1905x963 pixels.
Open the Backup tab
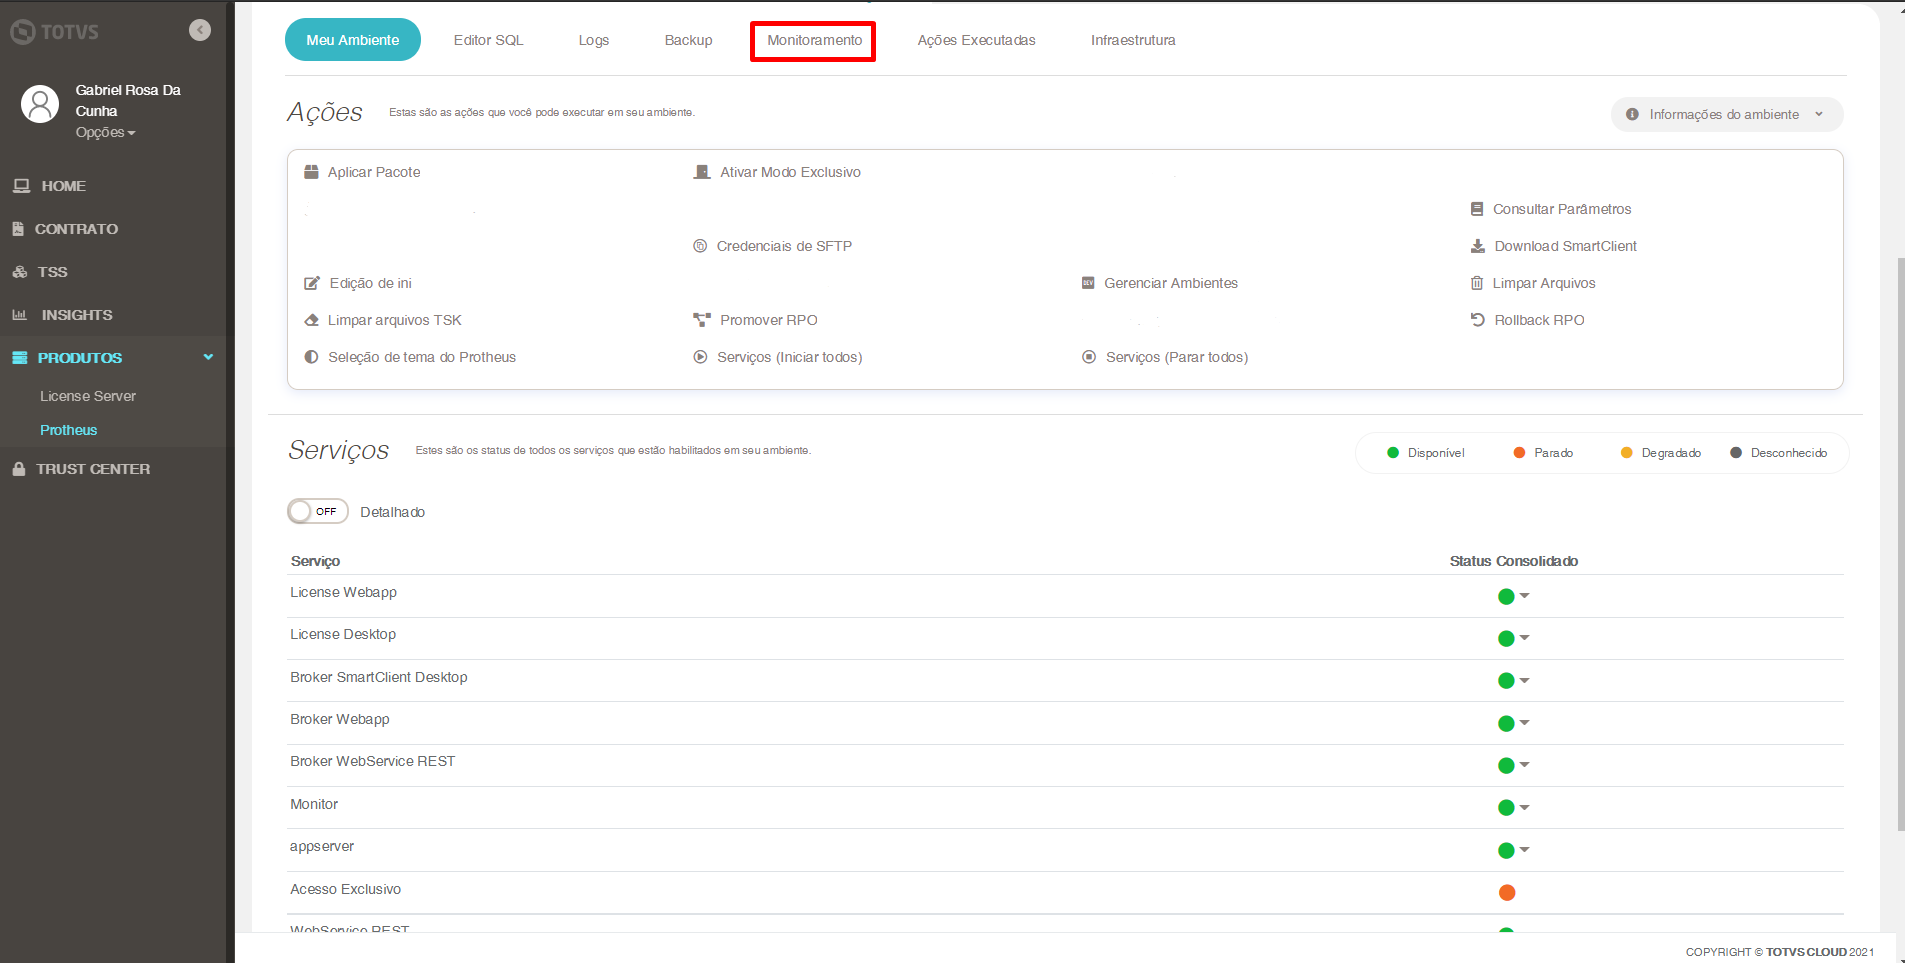coord(689,40)
